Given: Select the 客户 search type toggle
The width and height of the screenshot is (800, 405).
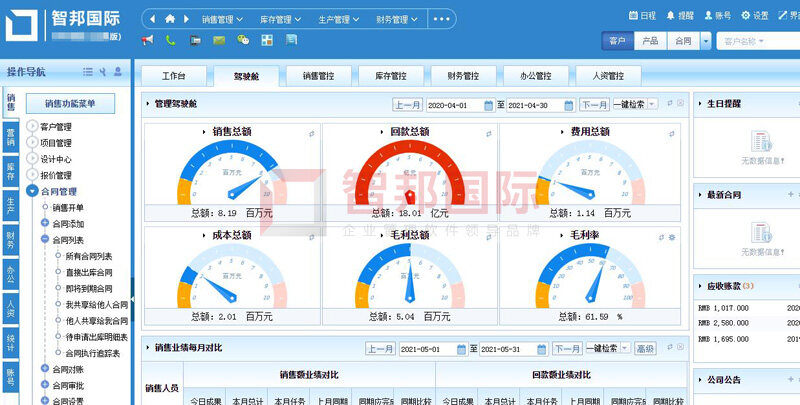Looking at the screenshot, I should (x=617, y=41).
